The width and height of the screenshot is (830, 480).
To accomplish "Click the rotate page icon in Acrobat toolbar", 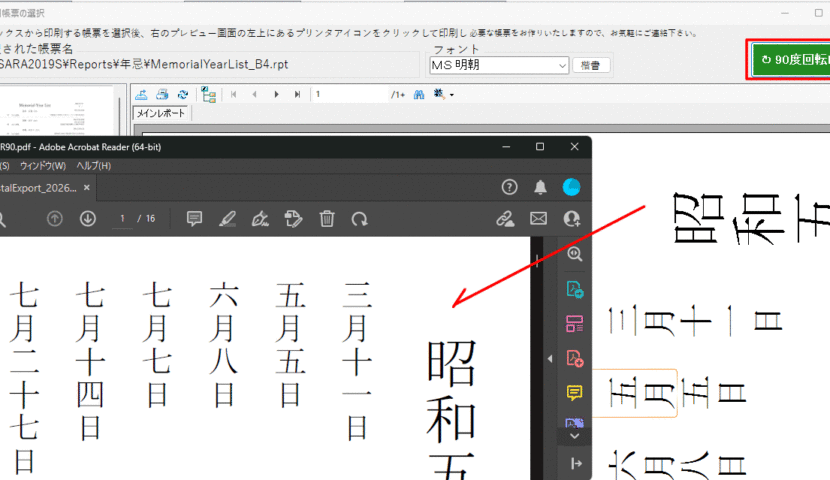I will click(359, 218).
